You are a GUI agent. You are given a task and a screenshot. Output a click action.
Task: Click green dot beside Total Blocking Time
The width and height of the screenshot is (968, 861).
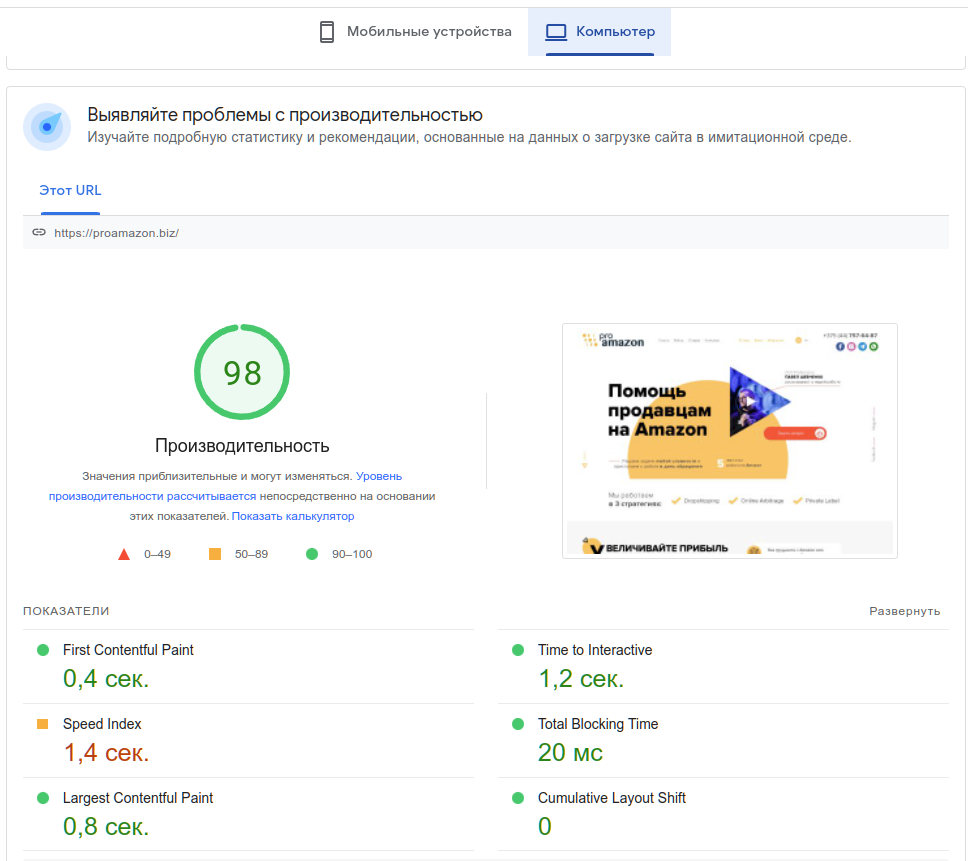tap(516, 723)
